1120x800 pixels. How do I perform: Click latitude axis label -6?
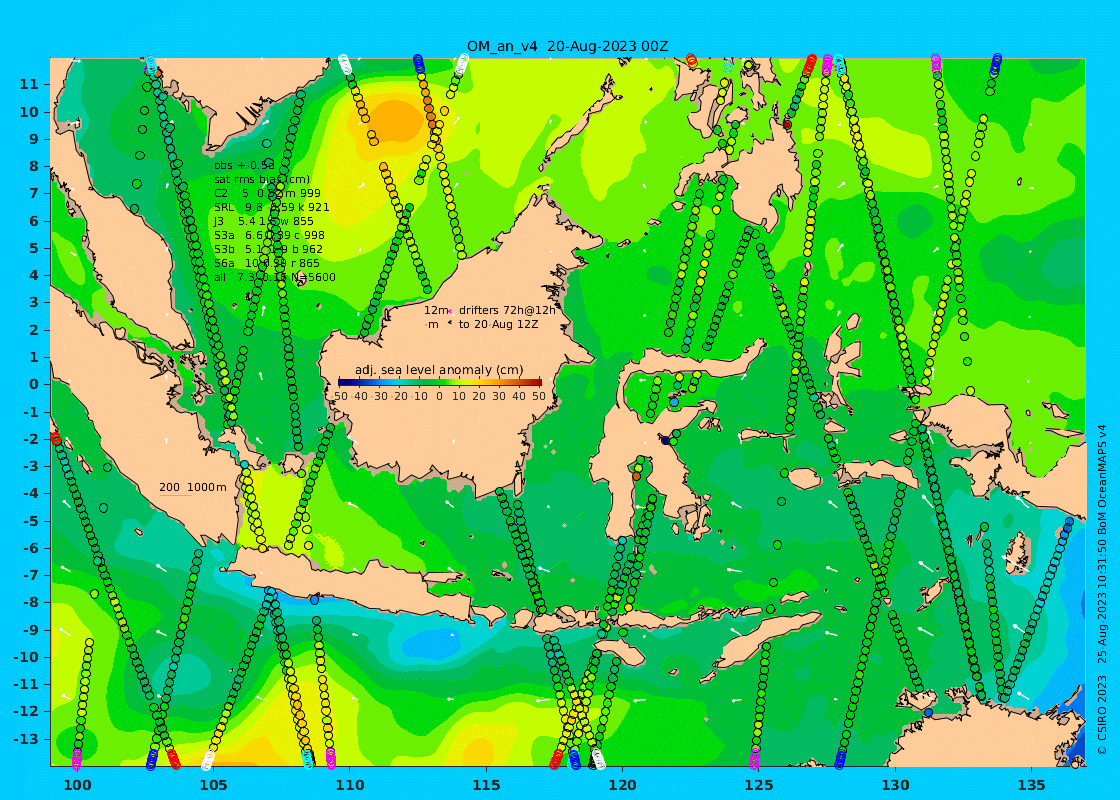tap(31, 548)
